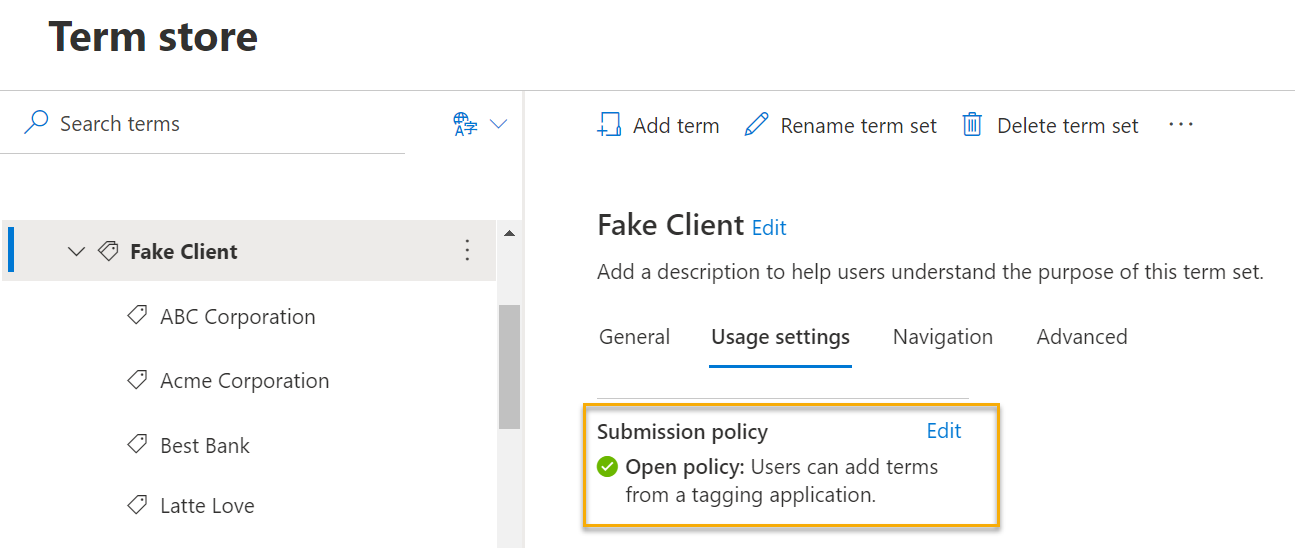Click into the Search terms field

click(x=230, y=124)
